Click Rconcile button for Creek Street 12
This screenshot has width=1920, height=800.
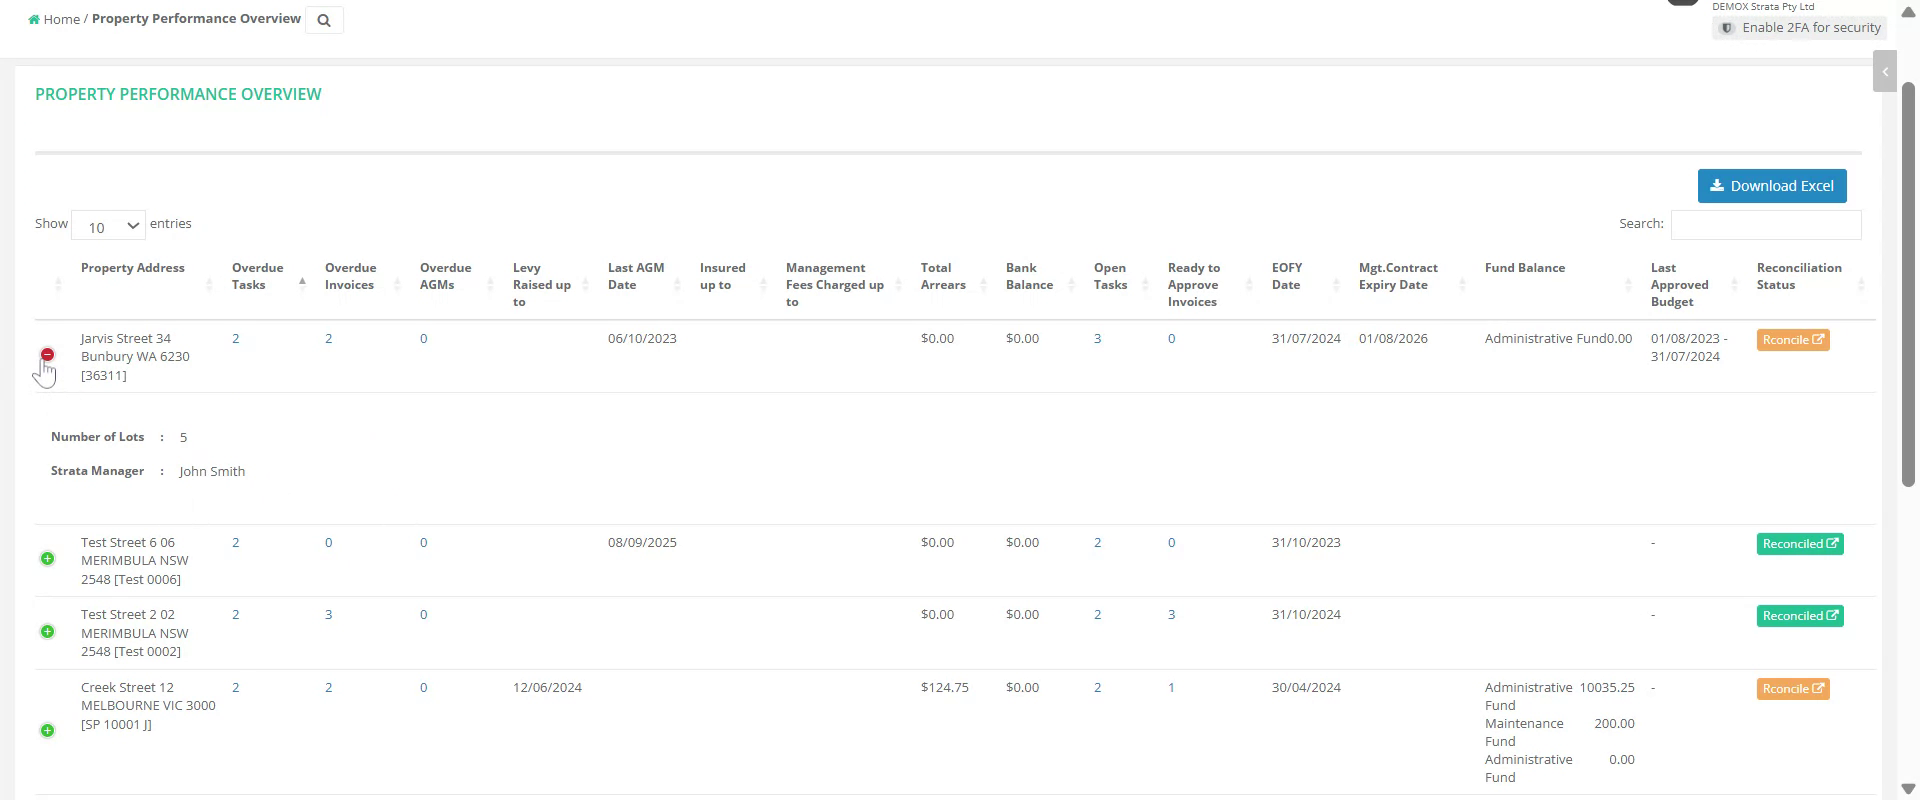pyautogui.click(x=1793, y=689)
